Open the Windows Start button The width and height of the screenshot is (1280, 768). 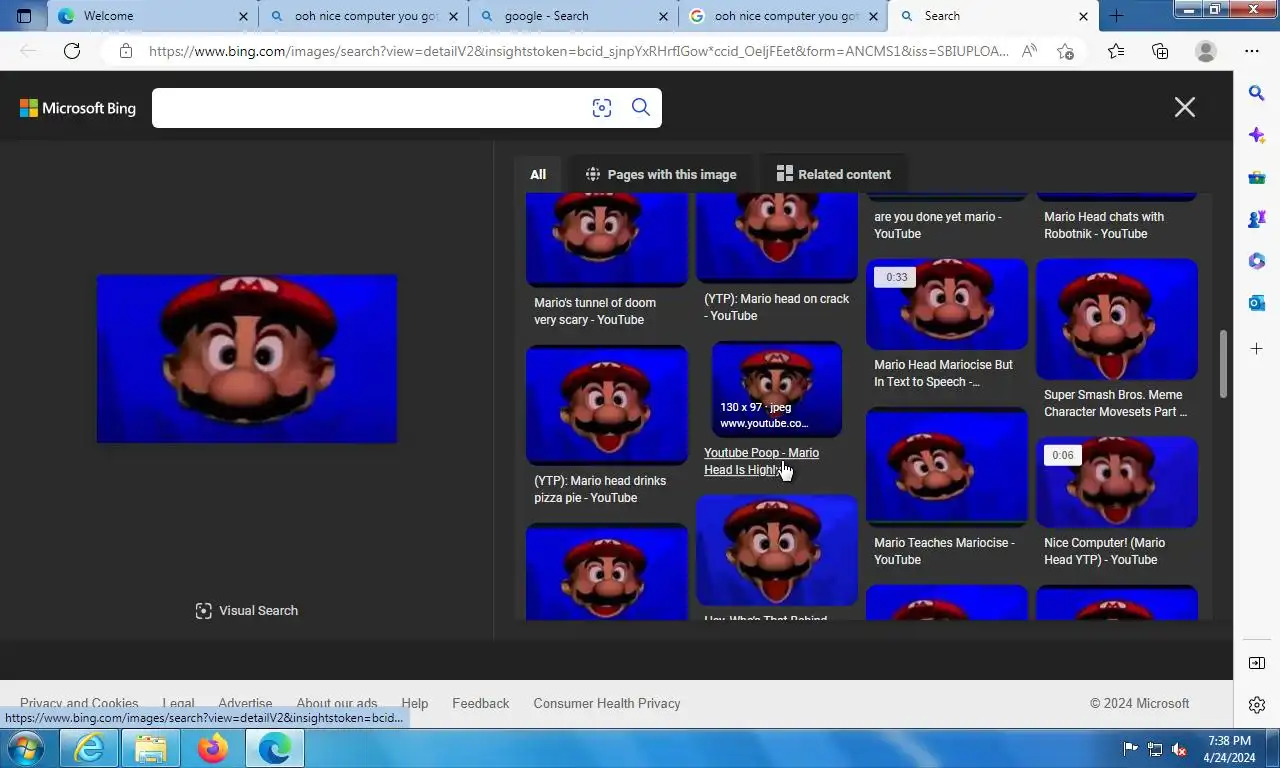tap(25, 748)
